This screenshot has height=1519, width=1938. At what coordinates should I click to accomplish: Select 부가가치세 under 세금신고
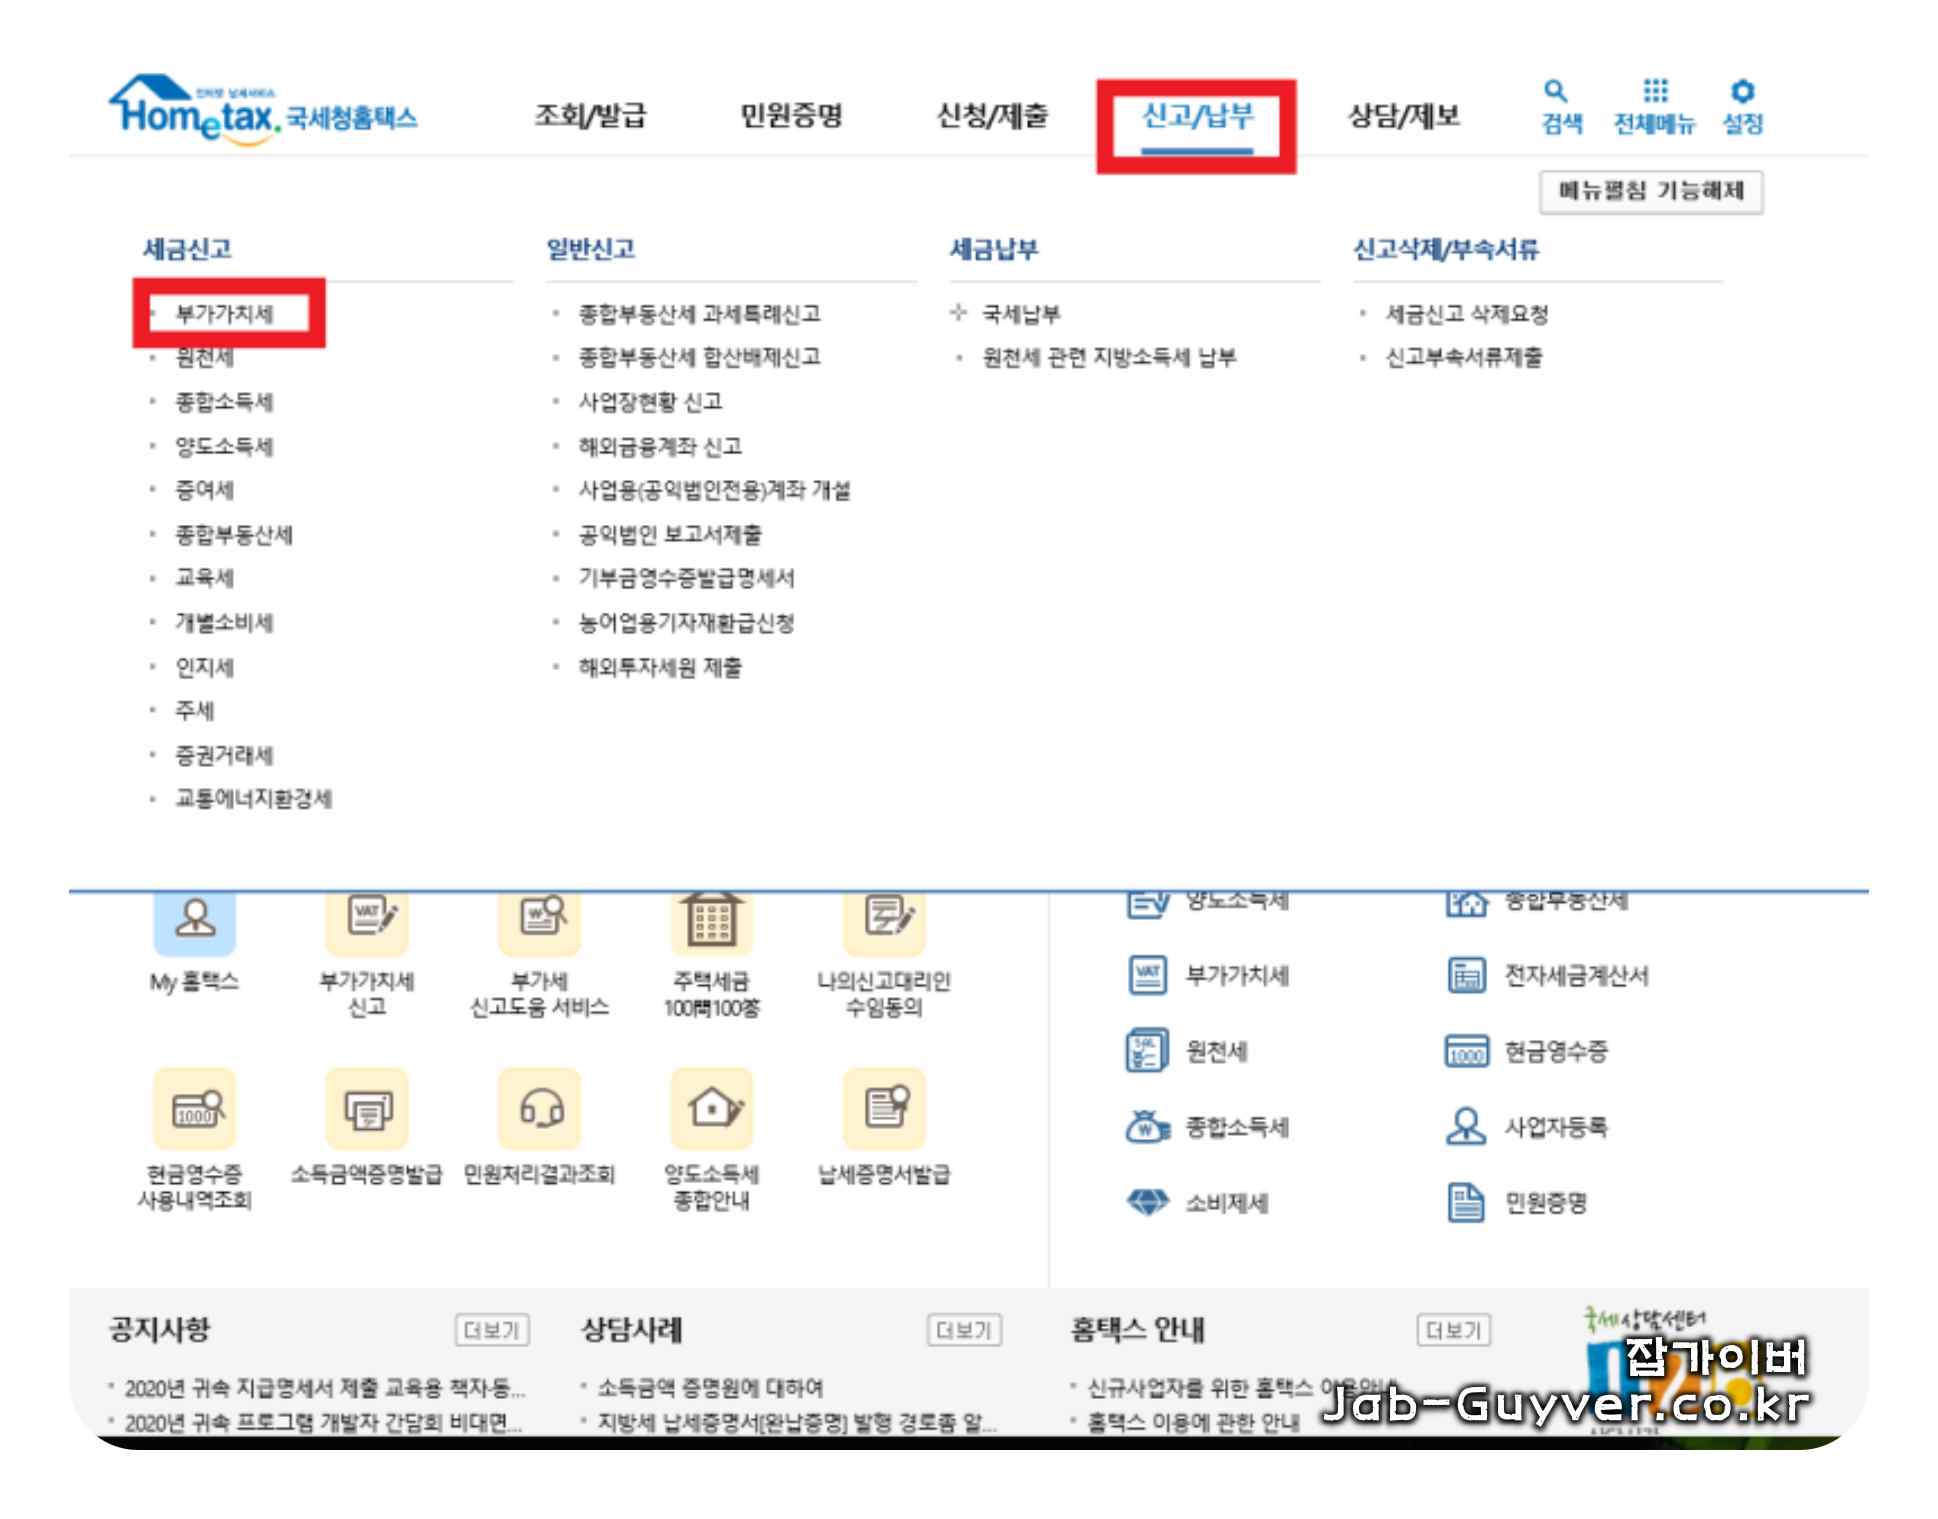pos(225,314)
